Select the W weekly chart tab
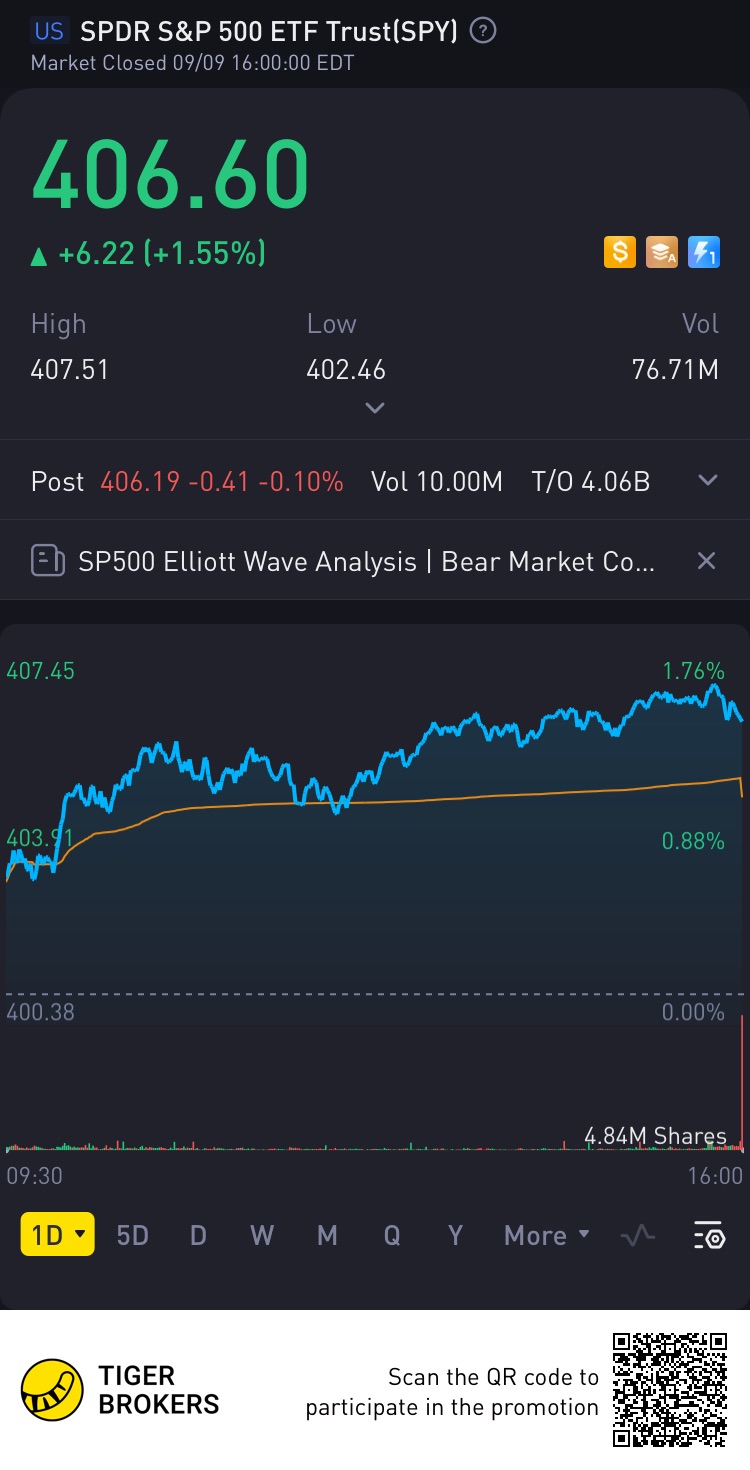The height and width of the screenshot is (1470, 750). pyautogui.click(x=262, y=1236)
